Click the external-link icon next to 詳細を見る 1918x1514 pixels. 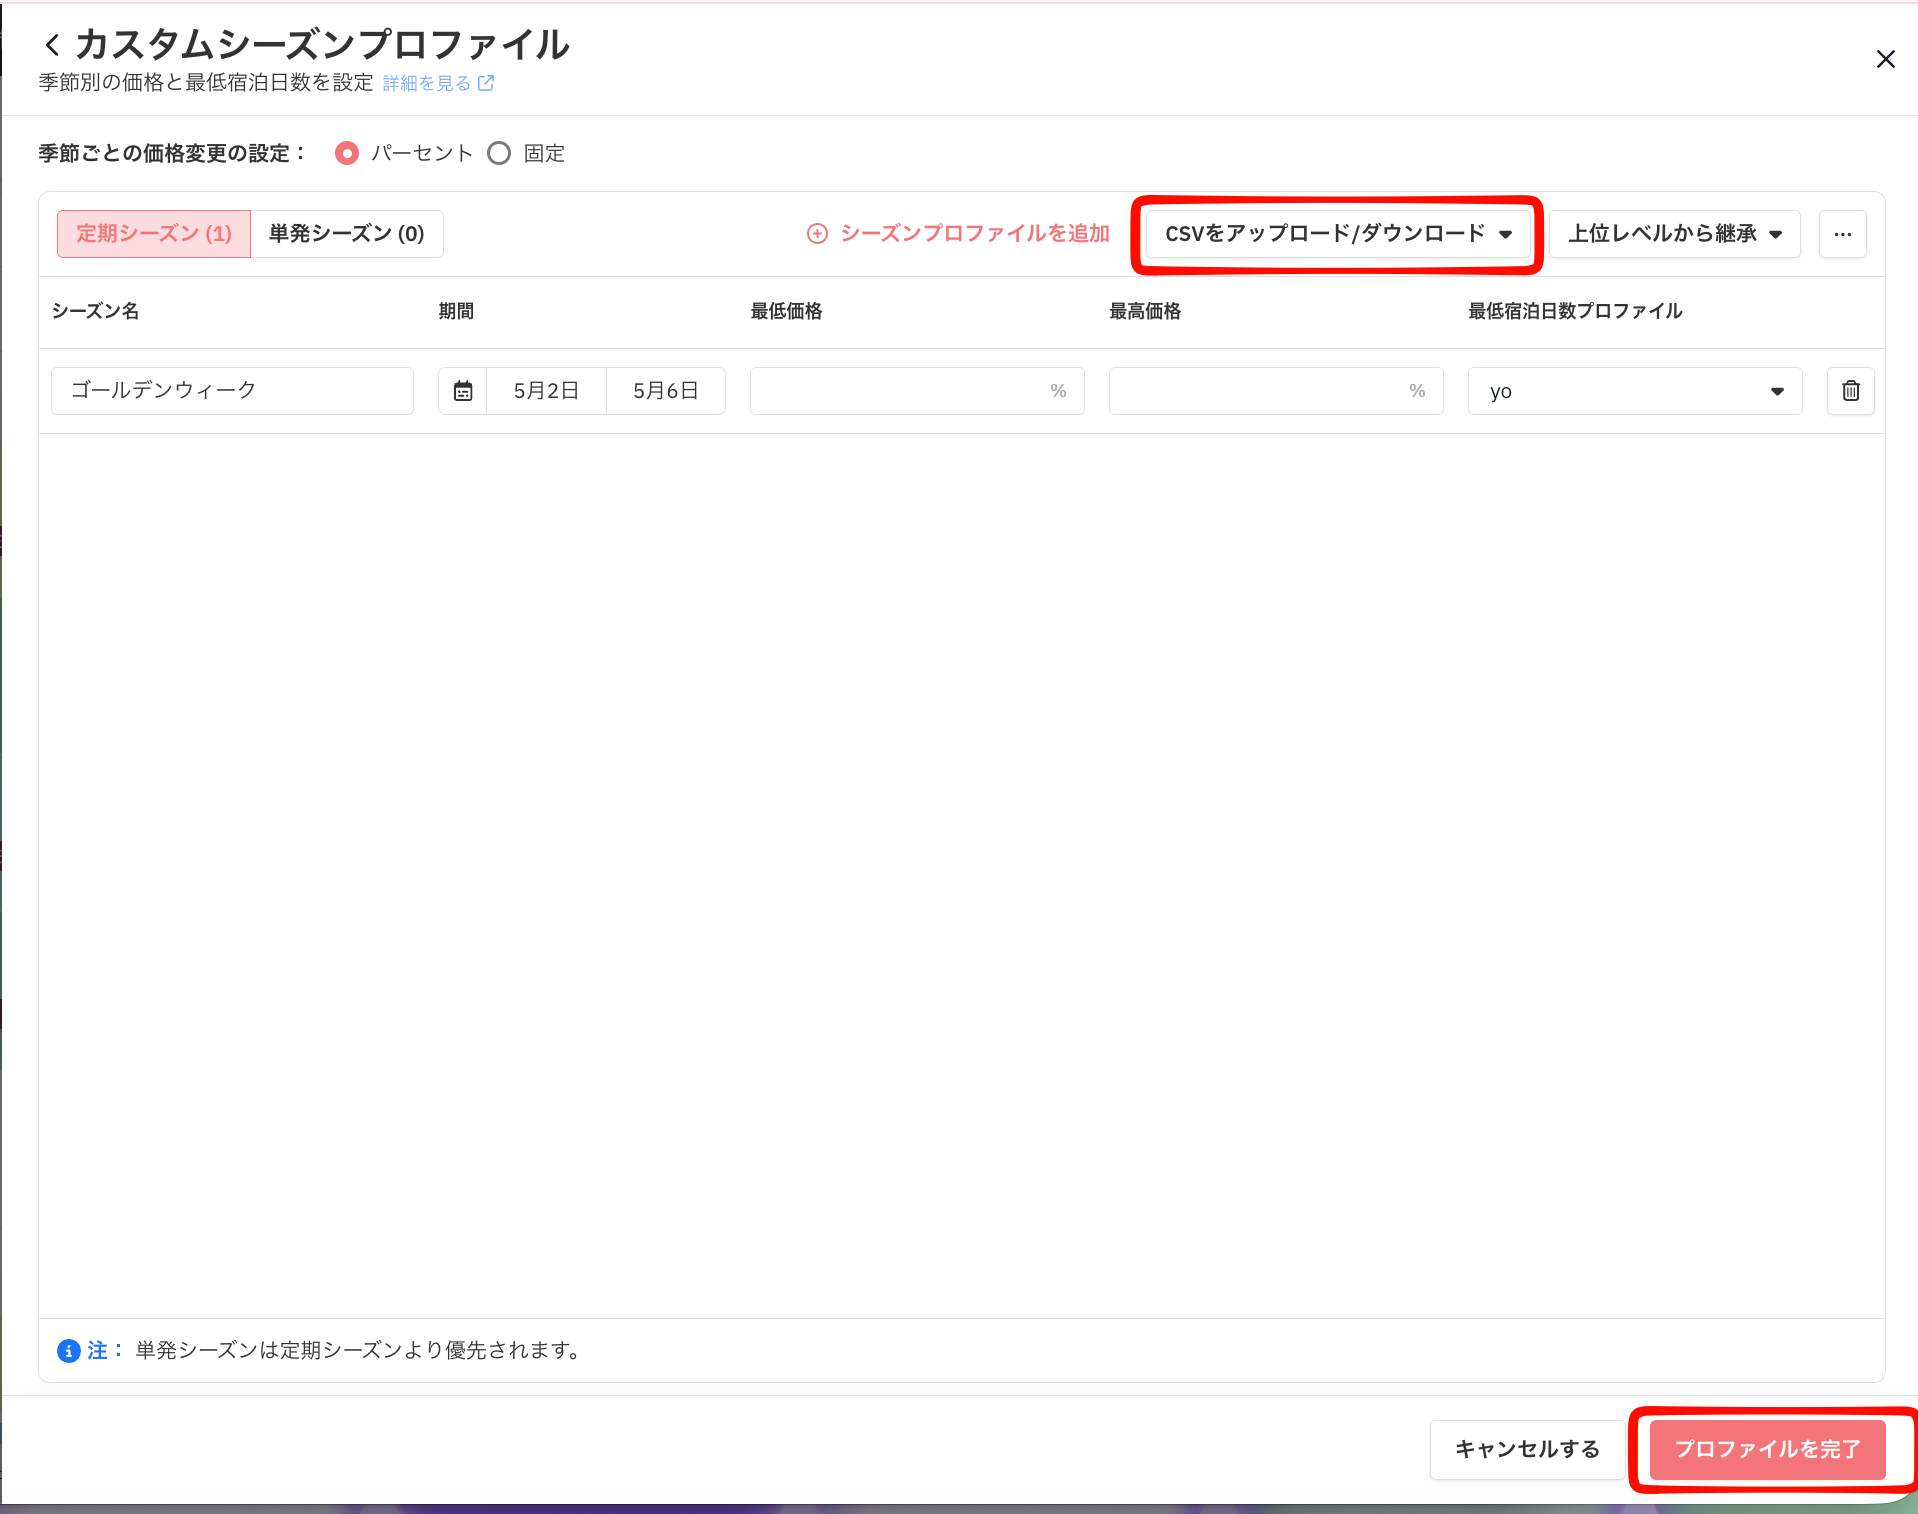coord(486,84)
